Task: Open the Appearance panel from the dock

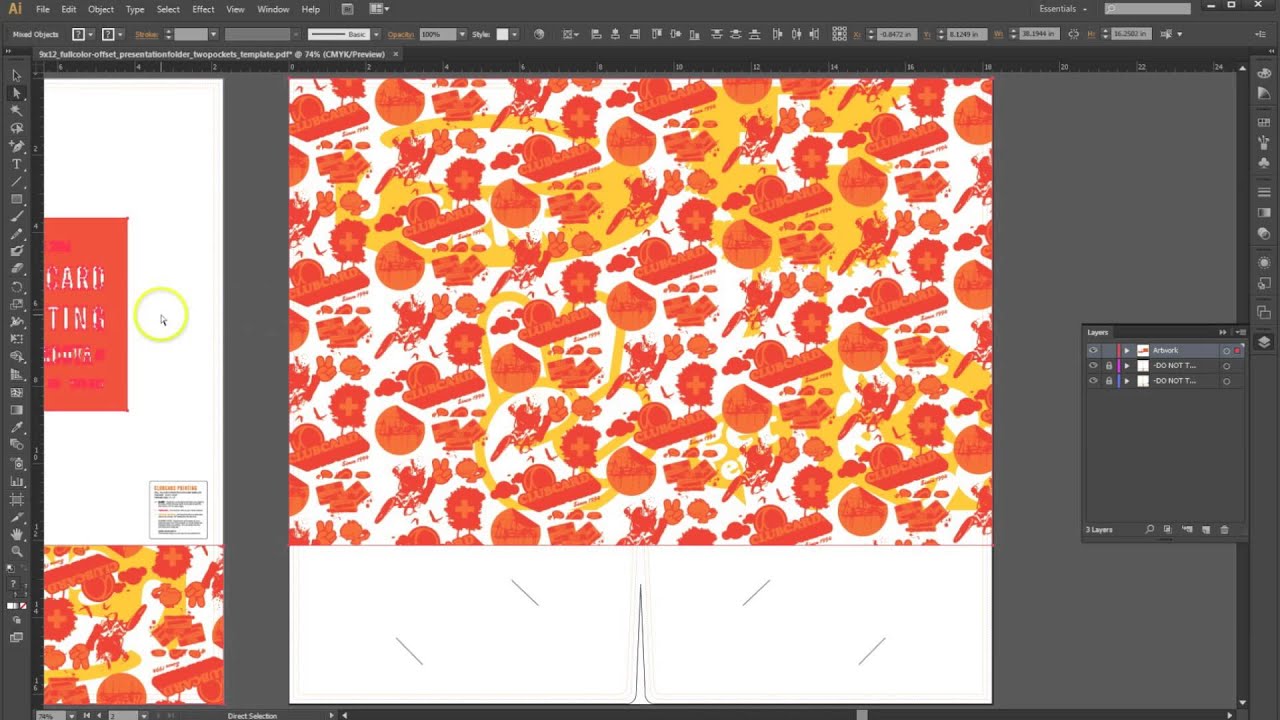Action: (x=1264, y=262)
